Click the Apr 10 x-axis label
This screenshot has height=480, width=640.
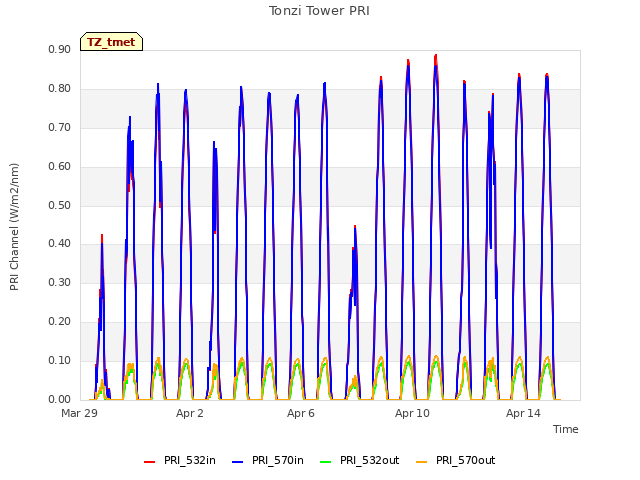pos(412,413)
